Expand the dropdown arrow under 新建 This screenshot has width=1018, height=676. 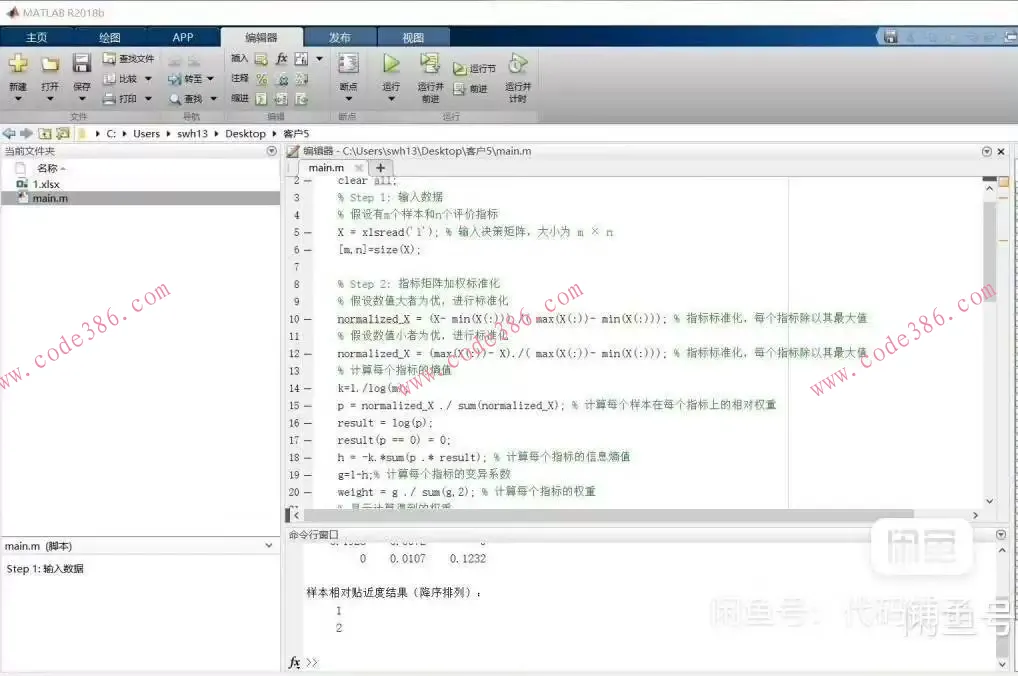pyautogui.click(x=18, y=99)
